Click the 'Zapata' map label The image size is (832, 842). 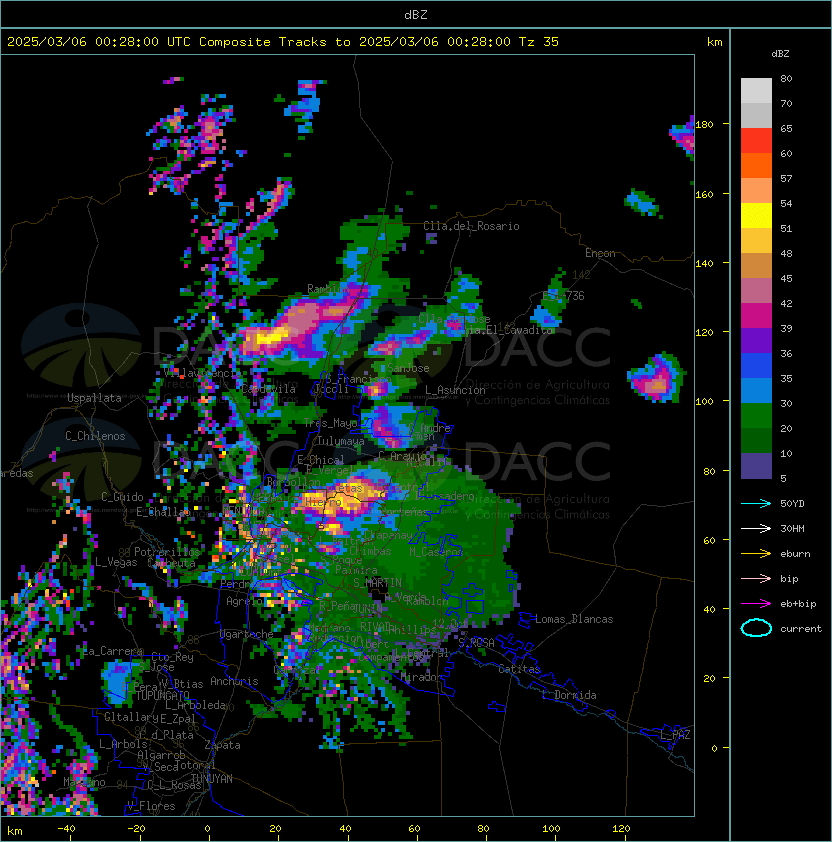(222, 745)
